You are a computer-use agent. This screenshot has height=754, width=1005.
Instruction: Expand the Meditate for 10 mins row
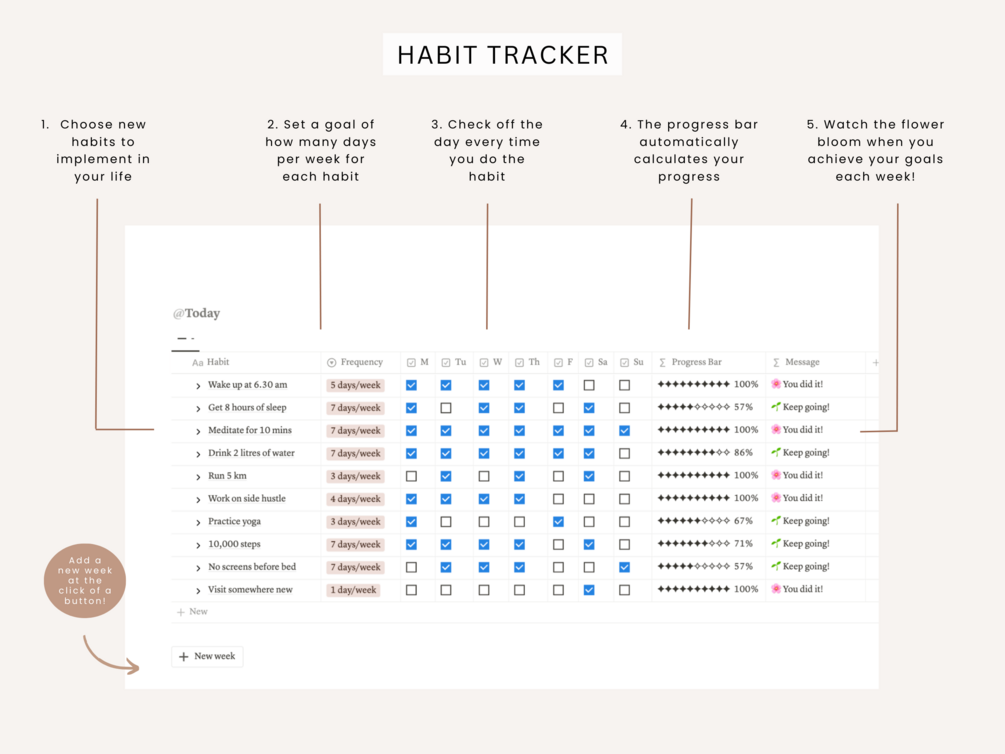pyautogui.click(x=198, y=431)
